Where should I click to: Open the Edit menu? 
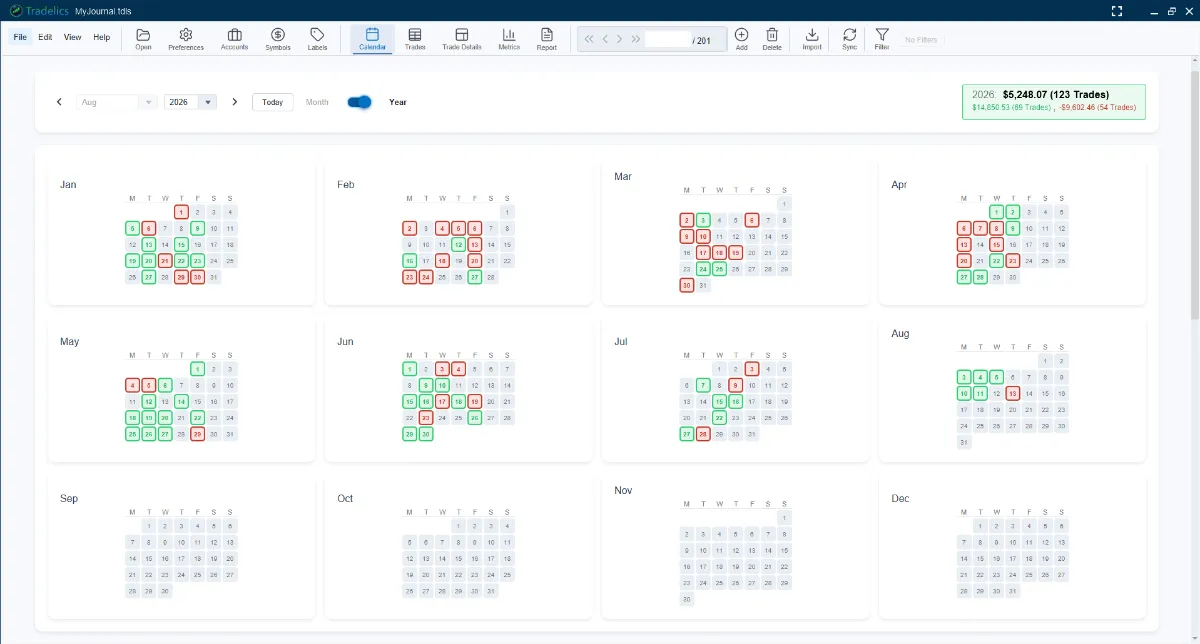coord(45,37)
